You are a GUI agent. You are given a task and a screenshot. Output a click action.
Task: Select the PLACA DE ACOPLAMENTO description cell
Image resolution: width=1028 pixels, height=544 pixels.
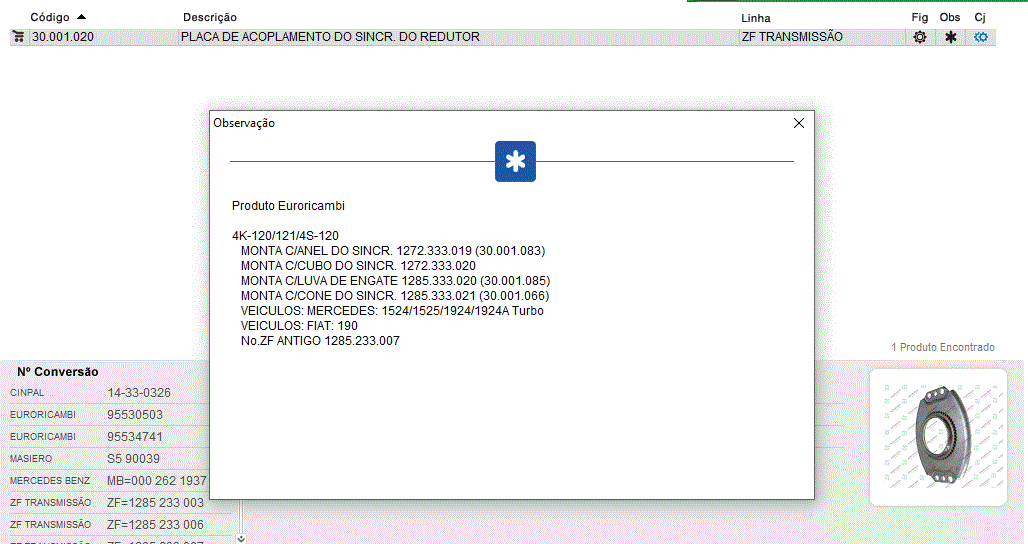[330, 37]
